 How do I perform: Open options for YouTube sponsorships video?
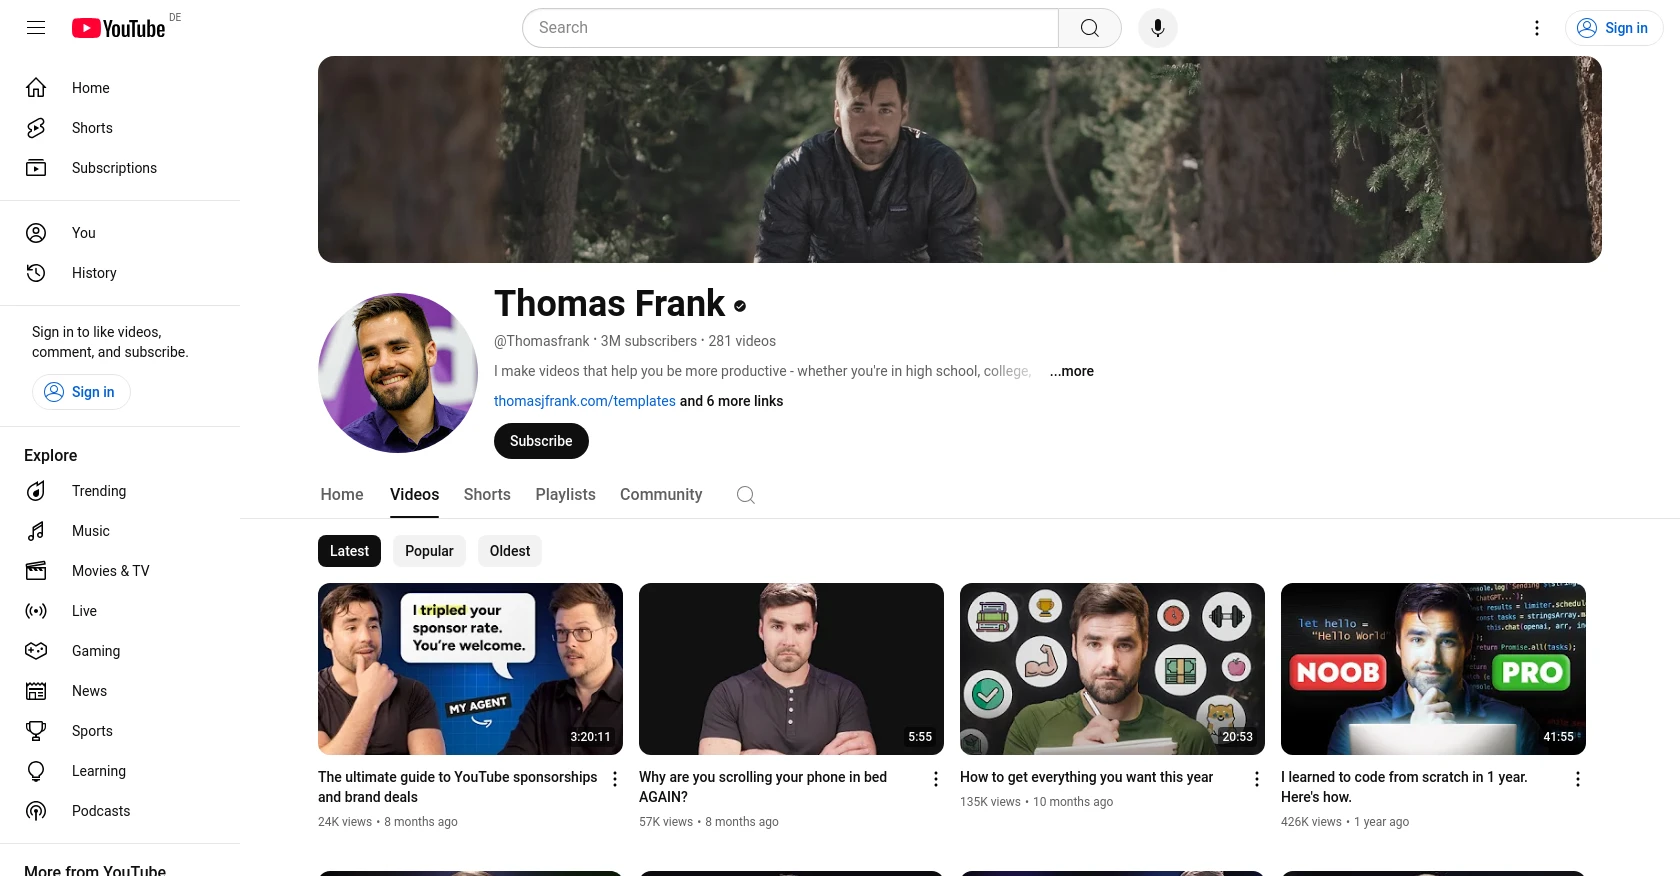[615, 779]
